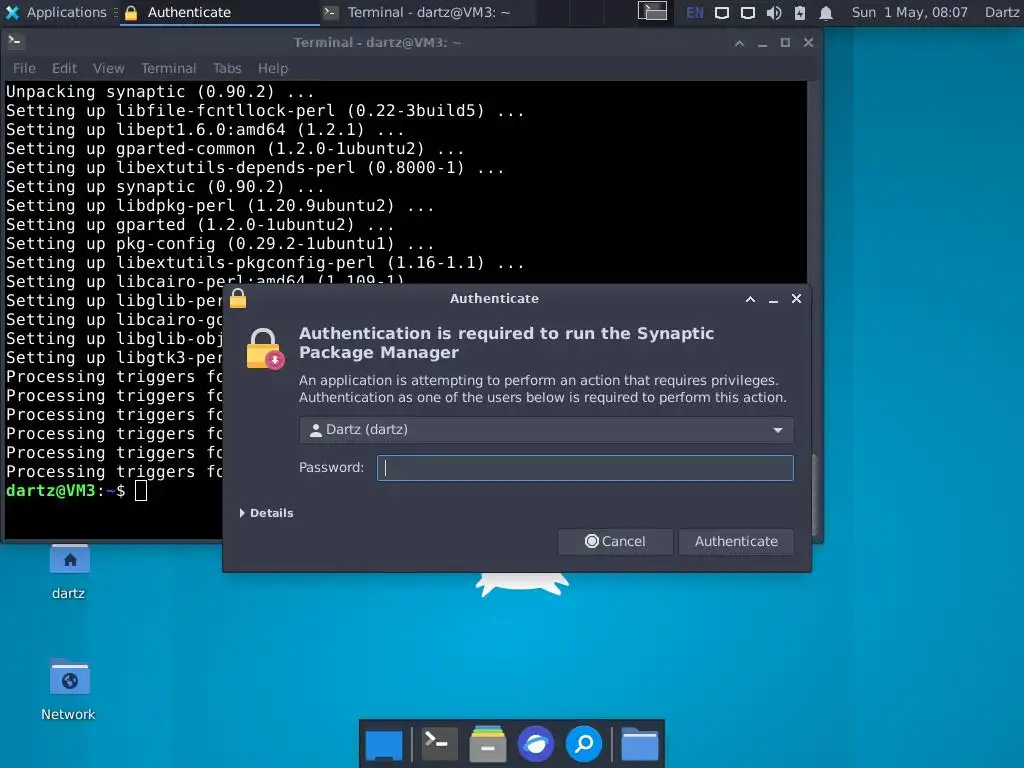Maximize the Terminal window

[785, 42]
